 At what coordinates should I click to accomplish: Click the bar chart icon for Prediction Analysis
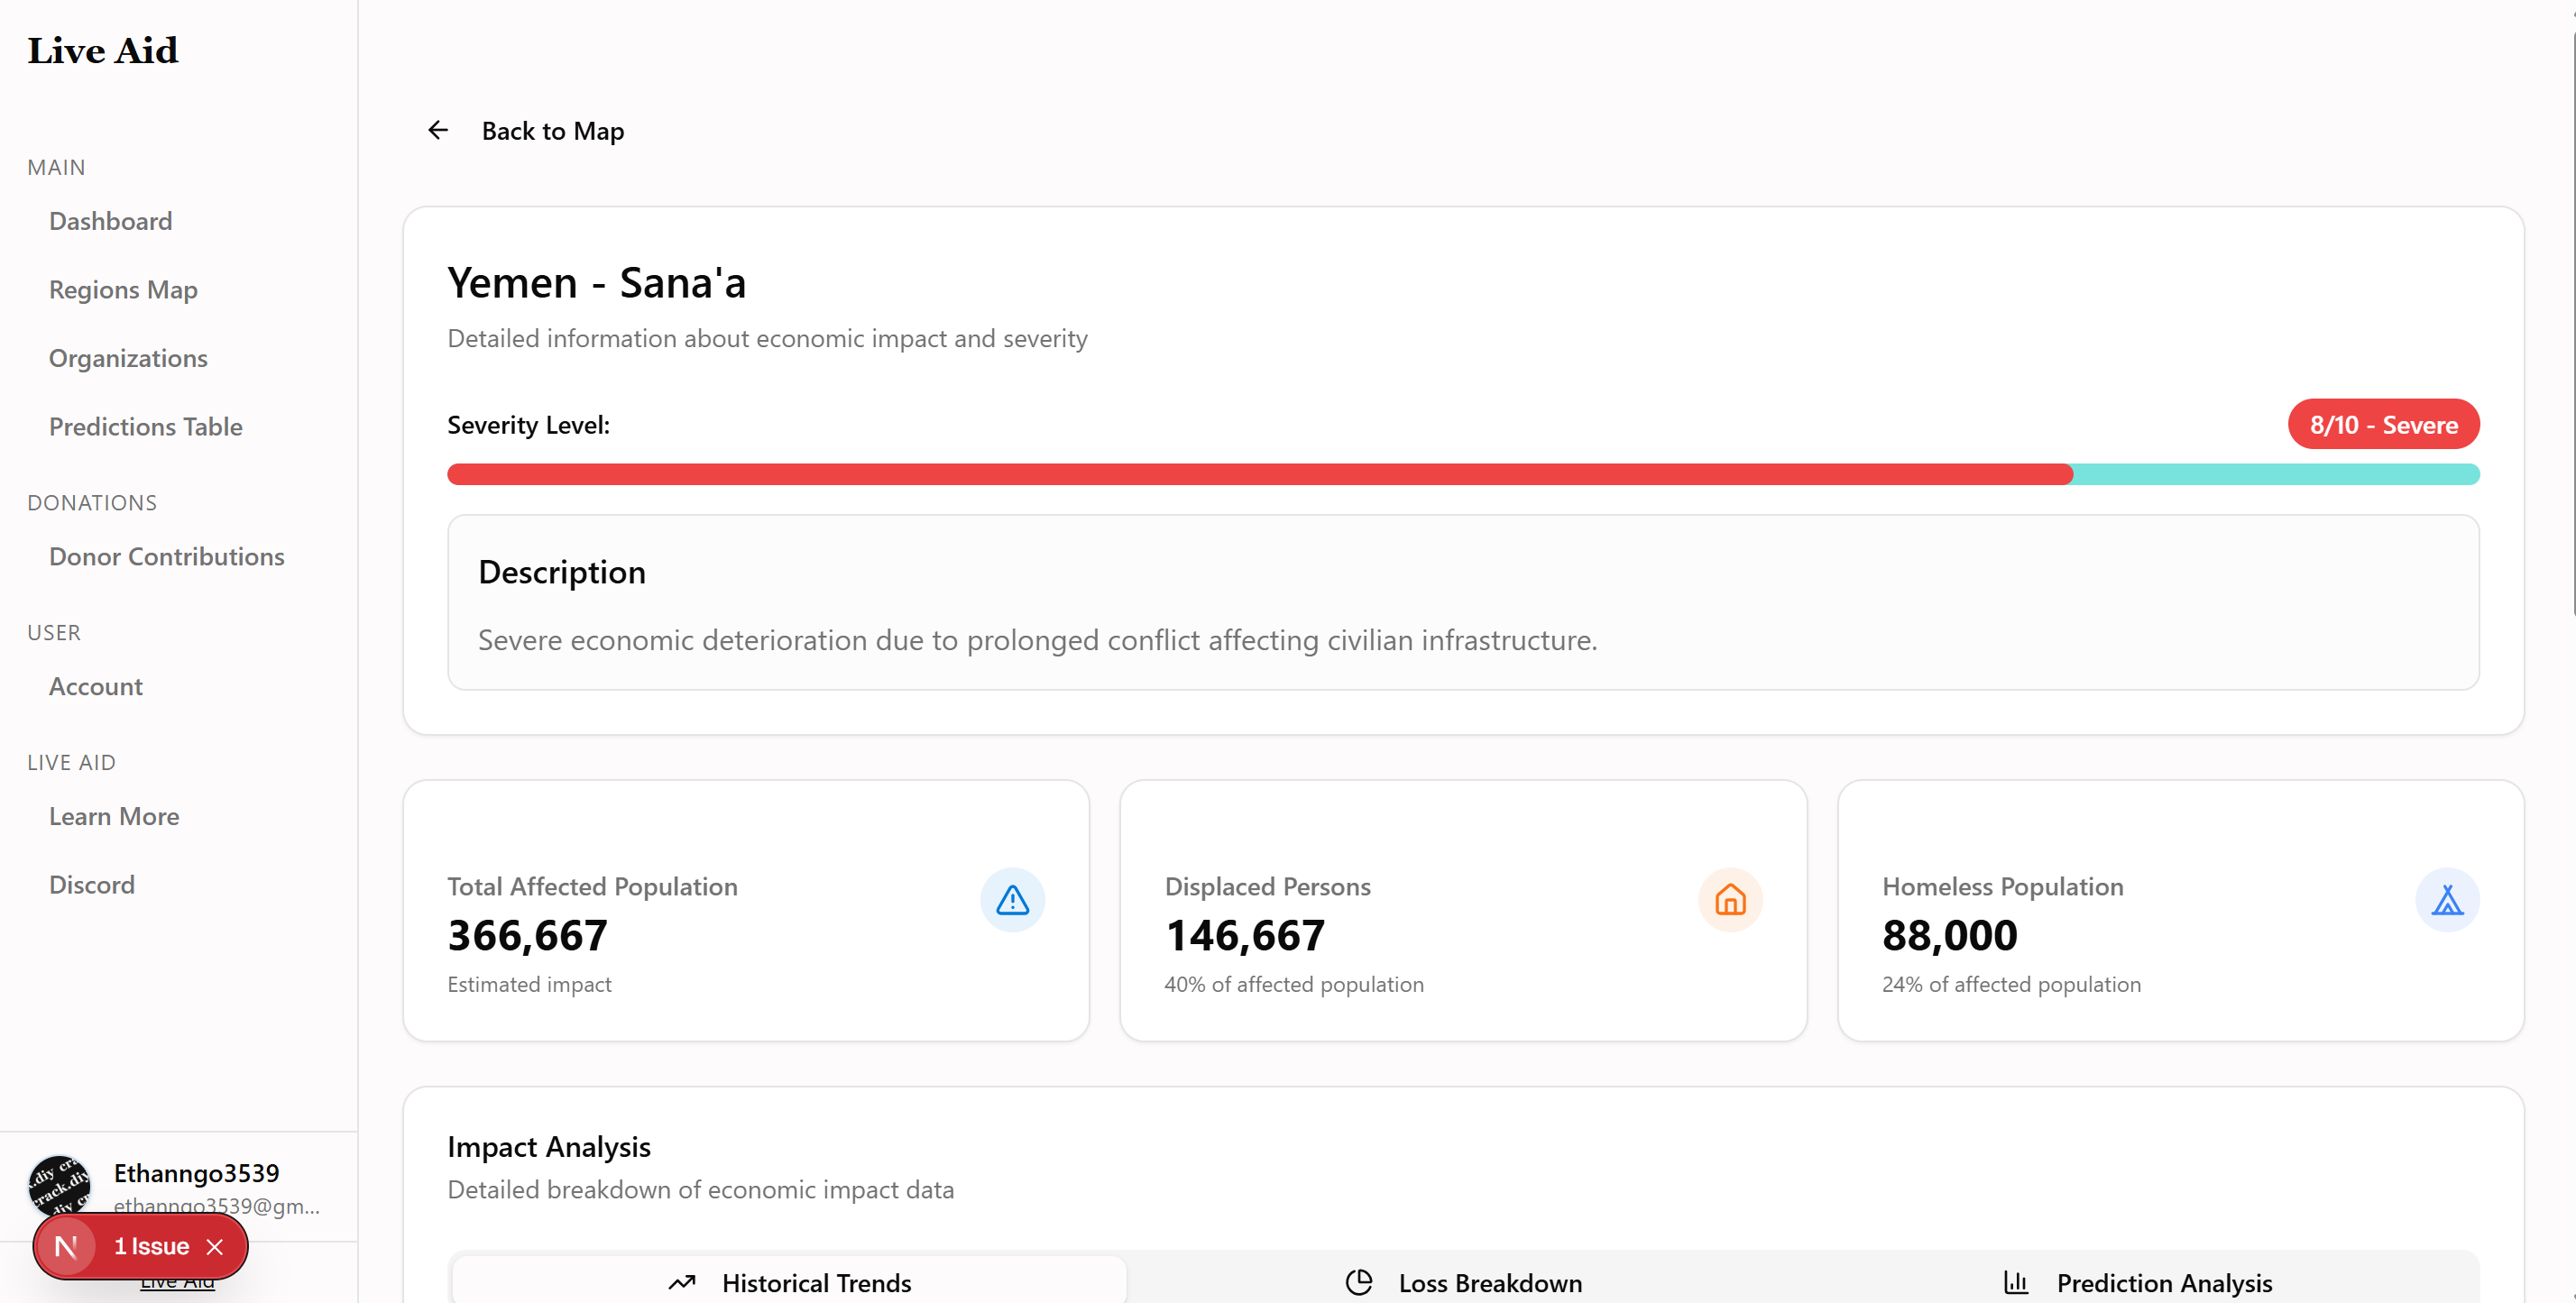[2015, 1282]
